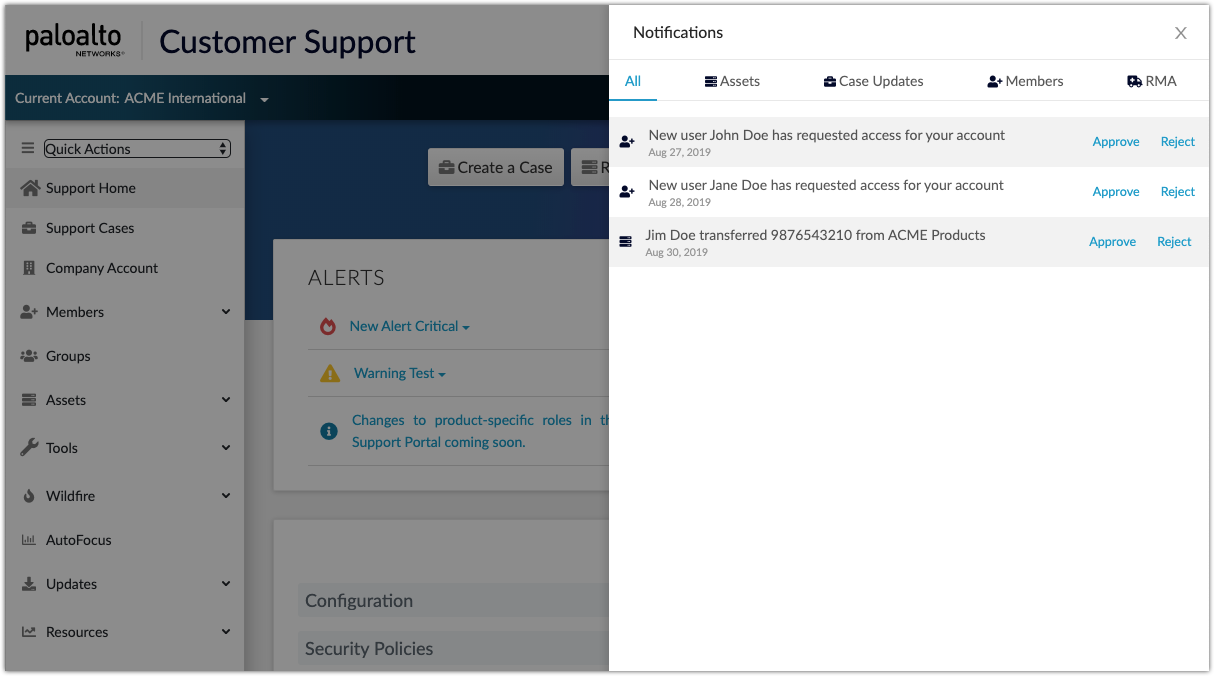This screenshot has width=1214, height=676.
Task: Click the Company Account building icon
Action: pyautogui.click(x=27, y=268)
